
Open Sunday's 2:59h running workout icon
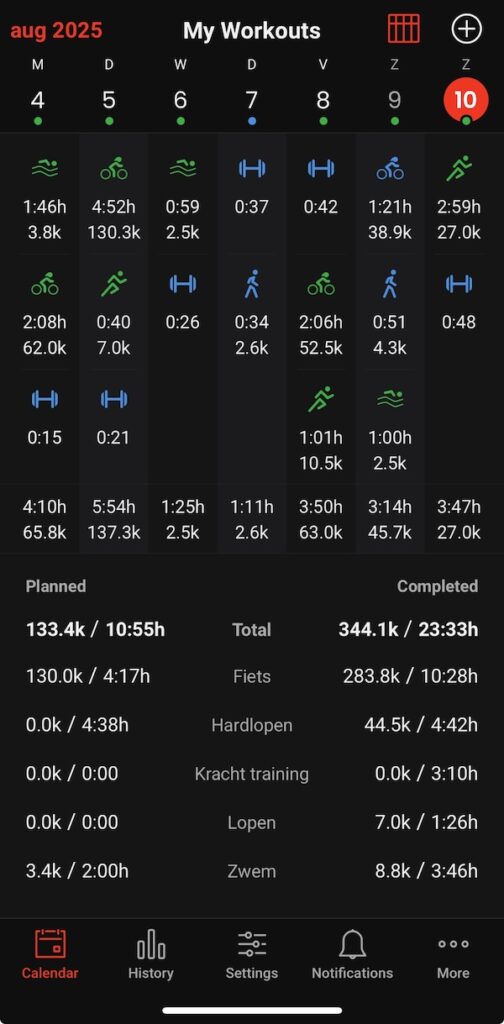click(459, 168)
